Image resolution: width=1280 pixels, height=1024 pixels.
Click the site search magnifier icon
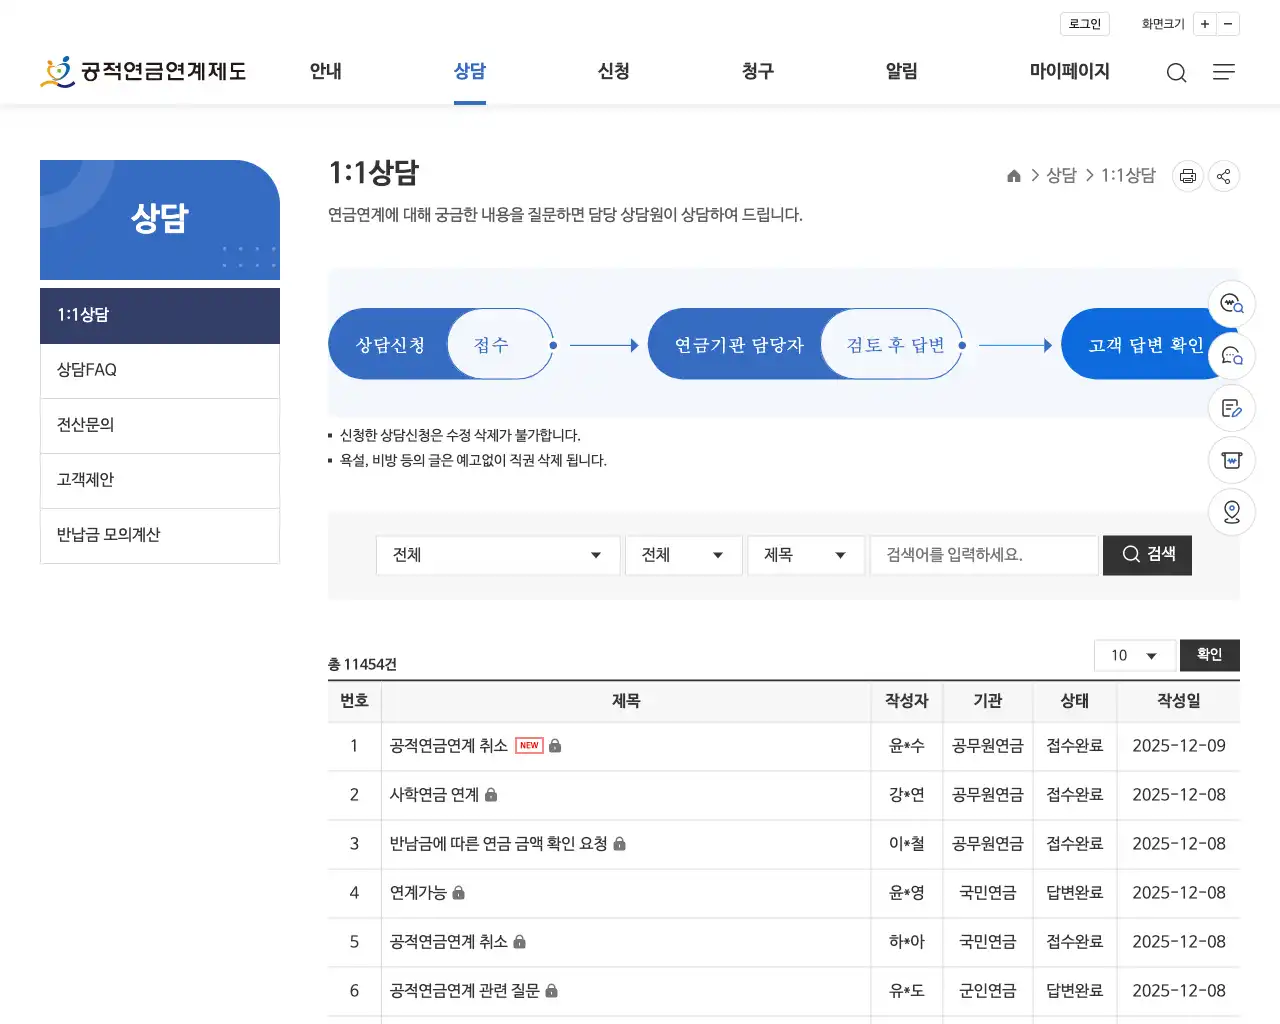[1176, 72]
